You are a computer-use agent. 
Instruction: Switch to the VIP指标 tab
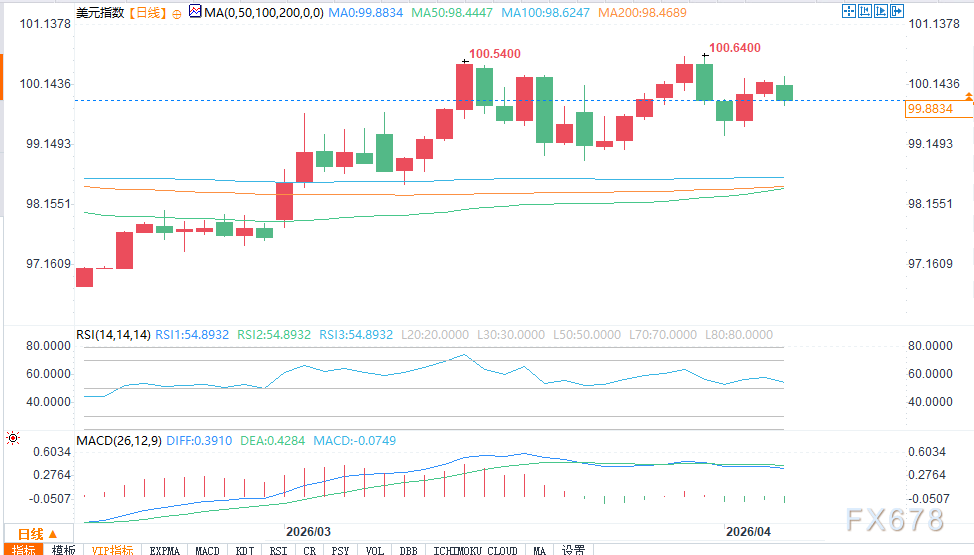click(111, 549)
